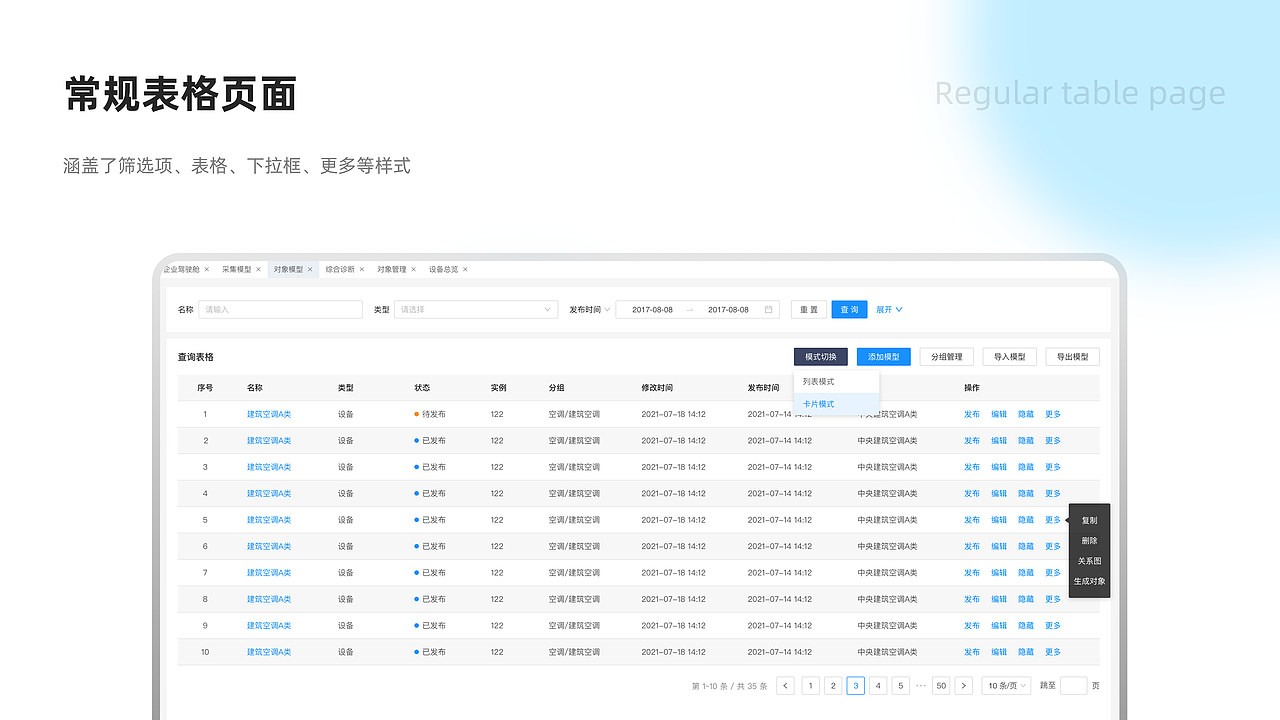Viewport: 1280px width, 720px height.
Task: Open 建筑空调A类 link in row 1
Action: (269, 414)
